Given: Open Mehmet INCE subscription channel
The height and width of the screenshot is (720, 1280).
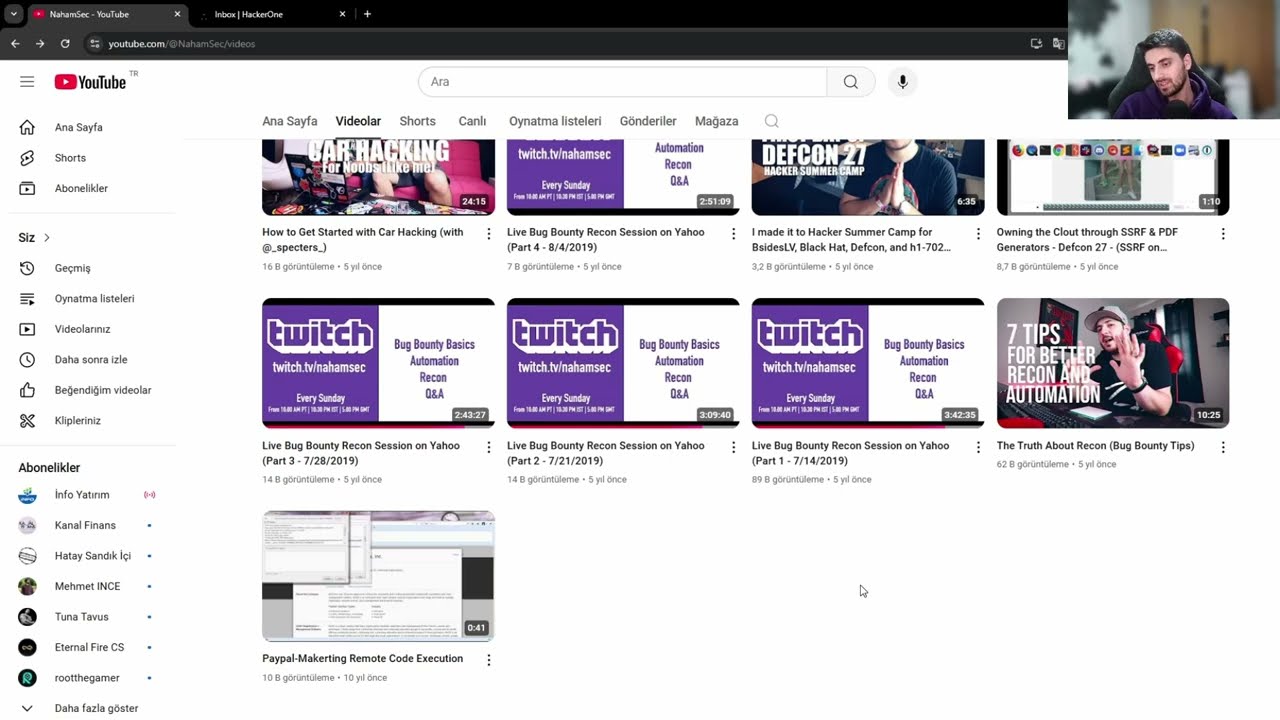Looking at the screenshot, I should (x=87, y=586).
